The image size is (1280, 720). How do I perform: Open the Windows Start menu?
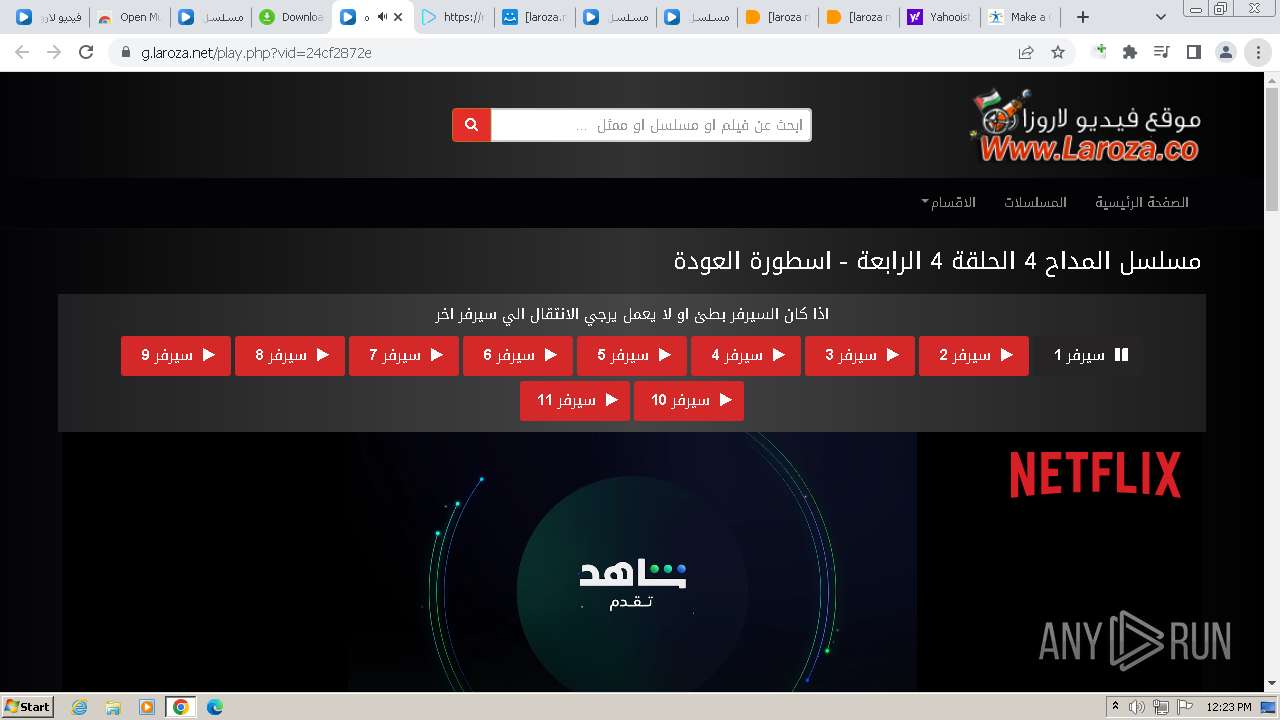click(28, 706)
